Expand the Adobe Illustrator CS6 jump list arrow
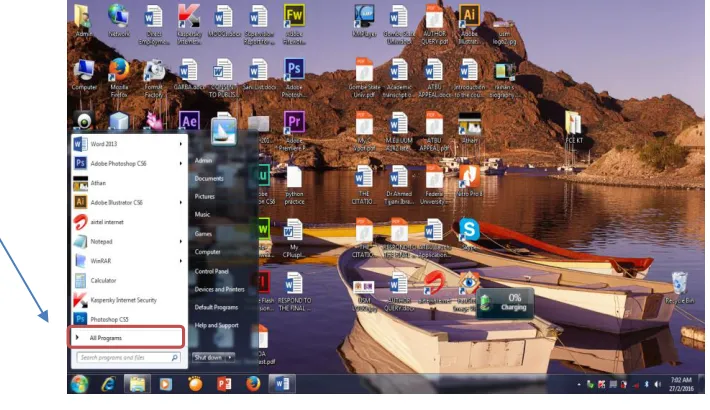 coord(181,203)
